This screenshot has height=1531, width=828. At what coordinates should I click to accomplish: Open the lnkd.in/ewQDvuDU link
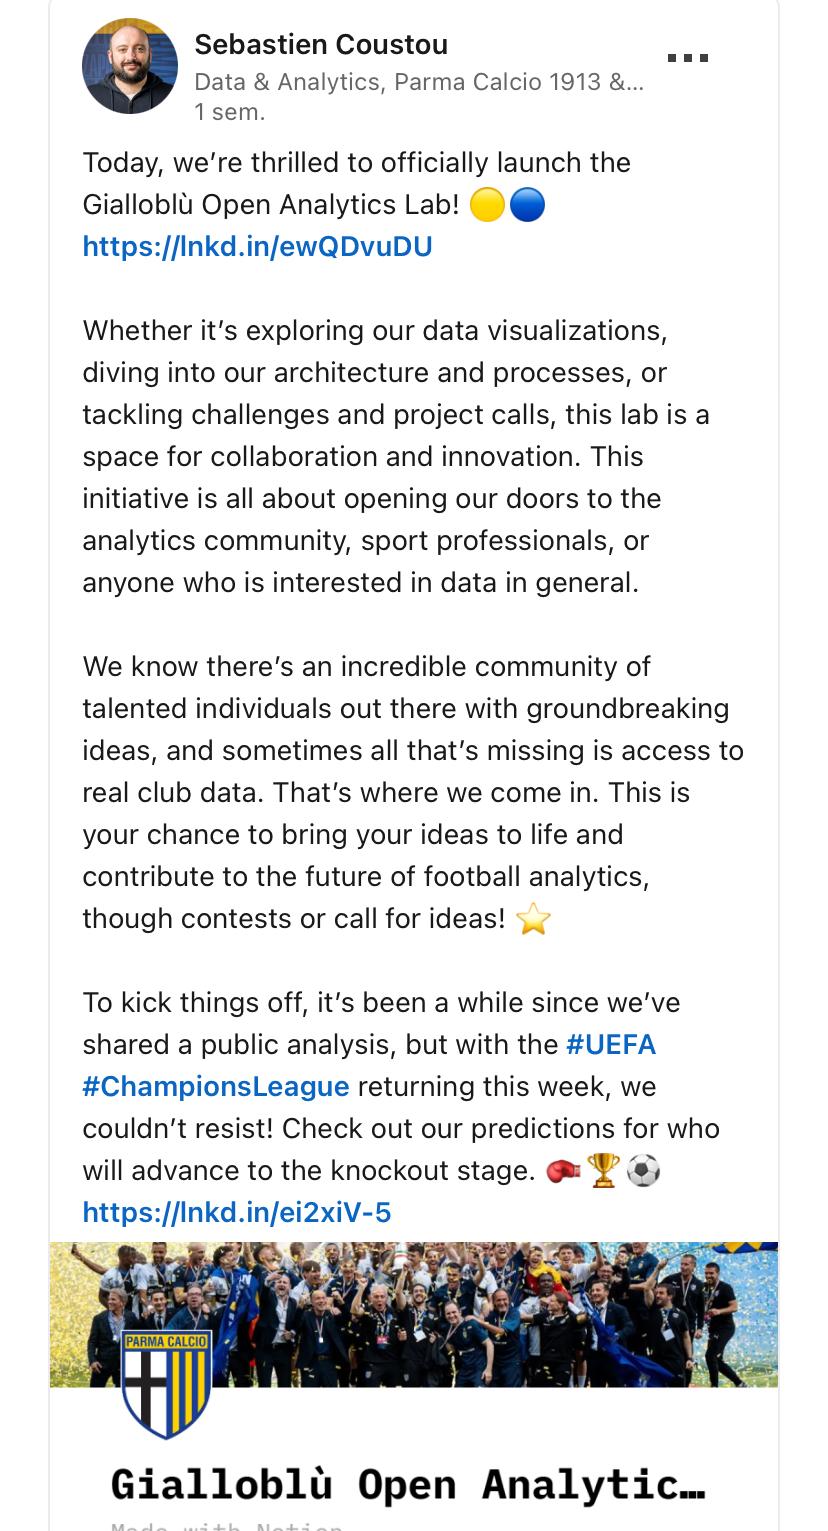(257, 246)
